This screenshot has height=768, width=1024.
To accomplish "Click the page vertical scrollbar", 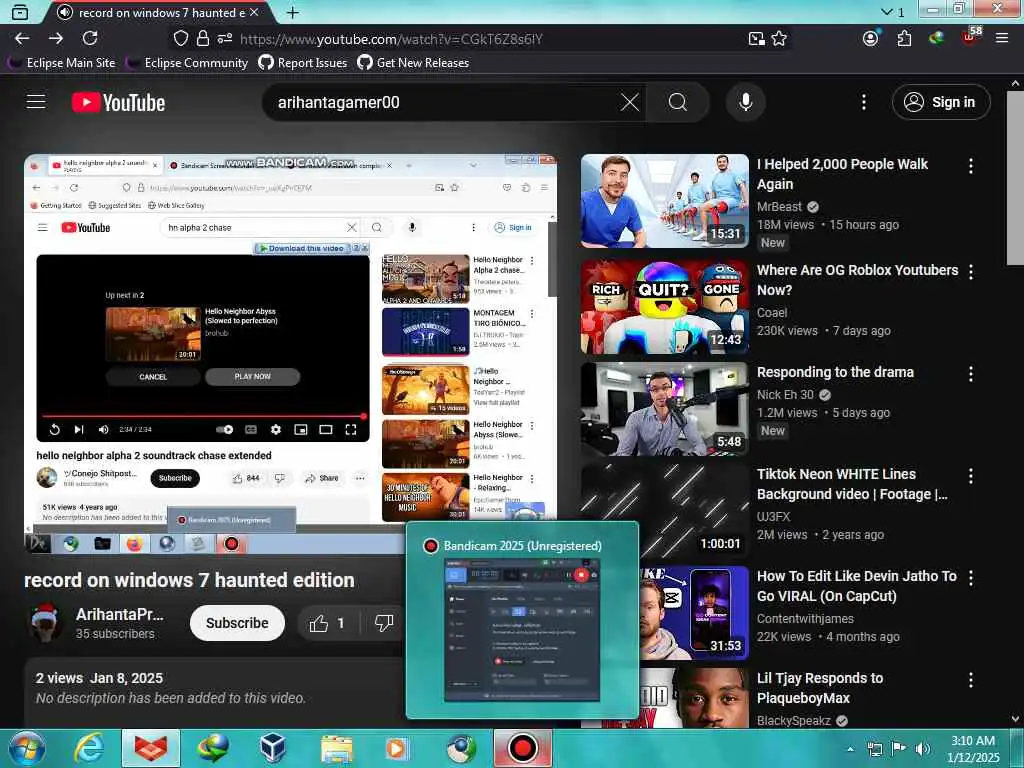I will click(1015, 178).
